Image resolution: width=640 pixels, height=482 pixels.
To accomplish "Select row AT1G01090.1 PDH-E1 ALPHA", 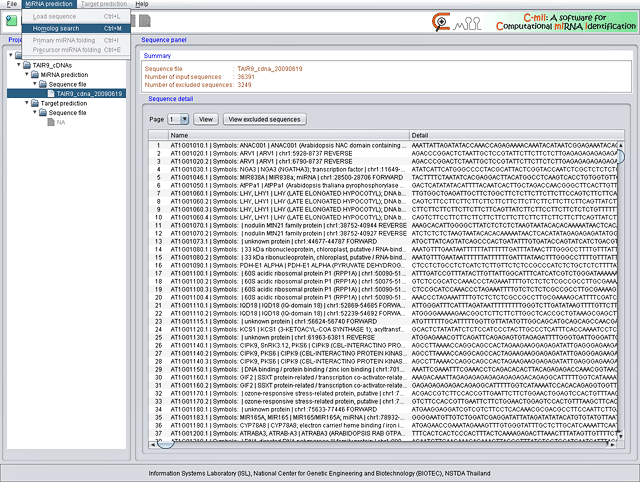I will tap(383, 265).
